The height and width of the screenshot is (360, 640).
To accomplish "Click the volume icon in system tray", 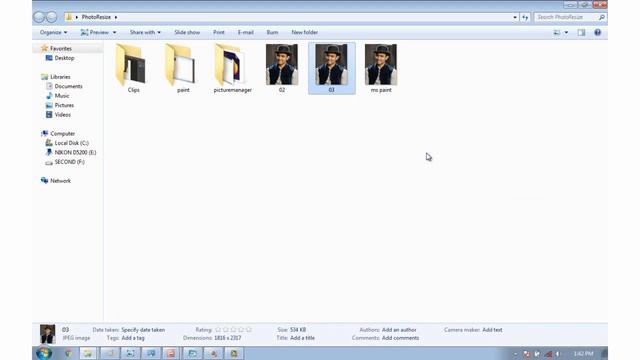I will tap(558, 354).
